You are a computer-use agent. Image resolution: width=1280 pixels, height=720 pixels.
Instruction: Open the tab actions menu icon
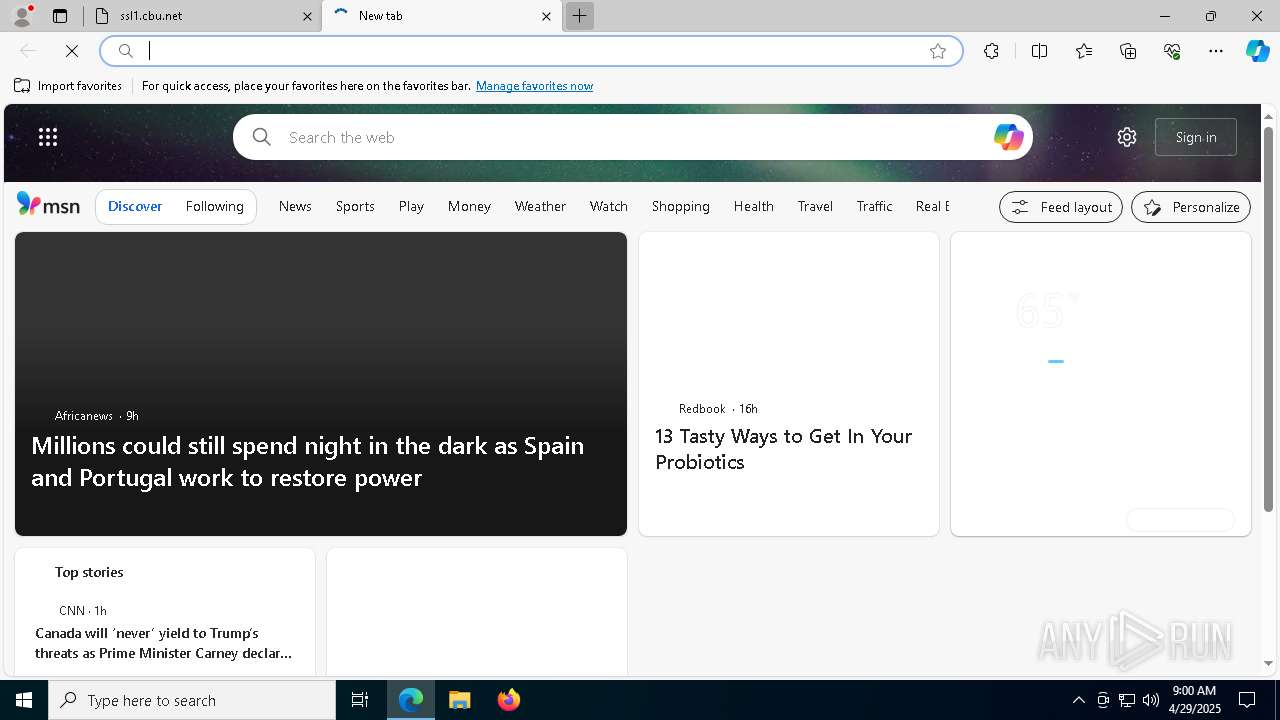click(60, 16)
